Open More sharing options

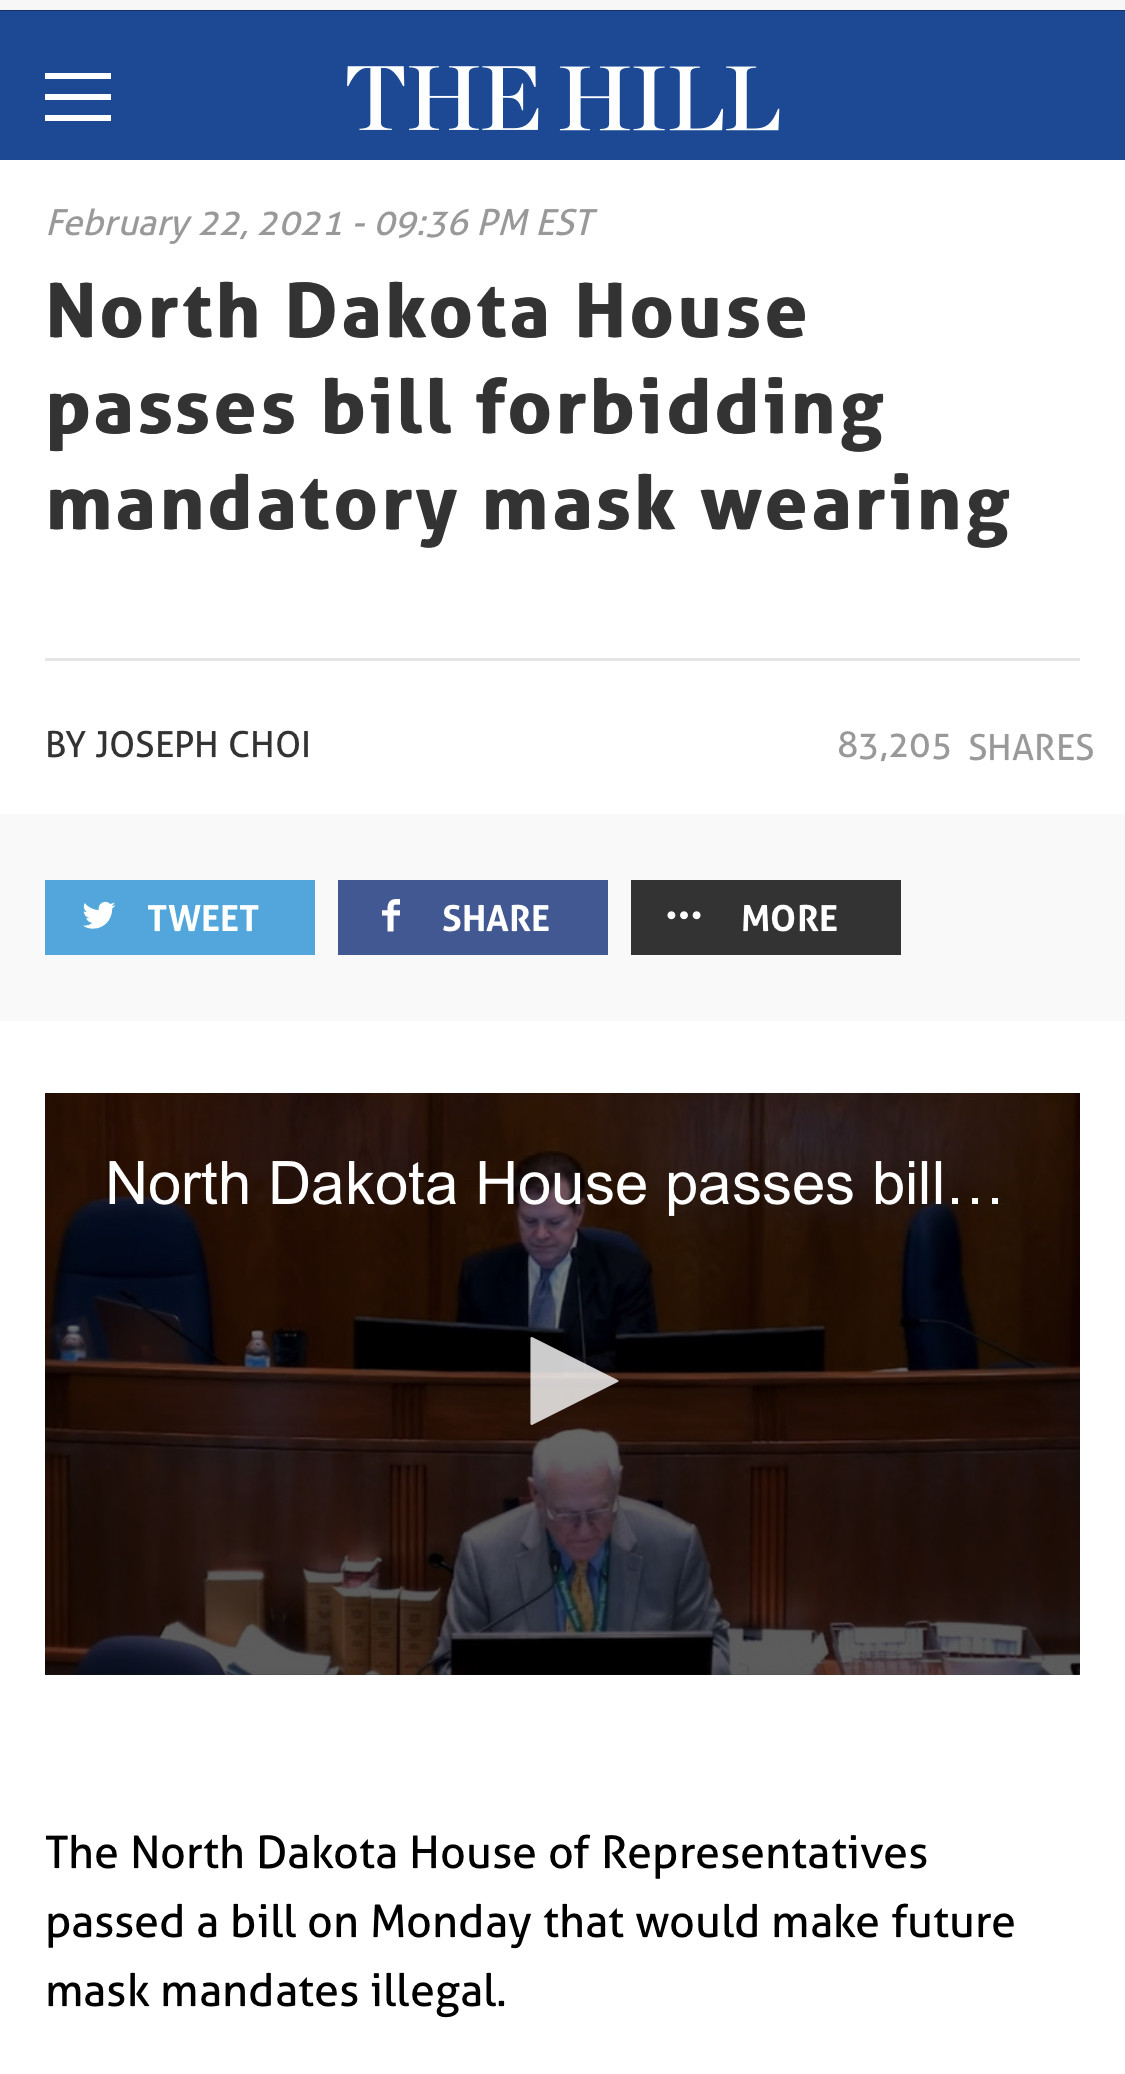pyautogui.click(x=766, y=917)
